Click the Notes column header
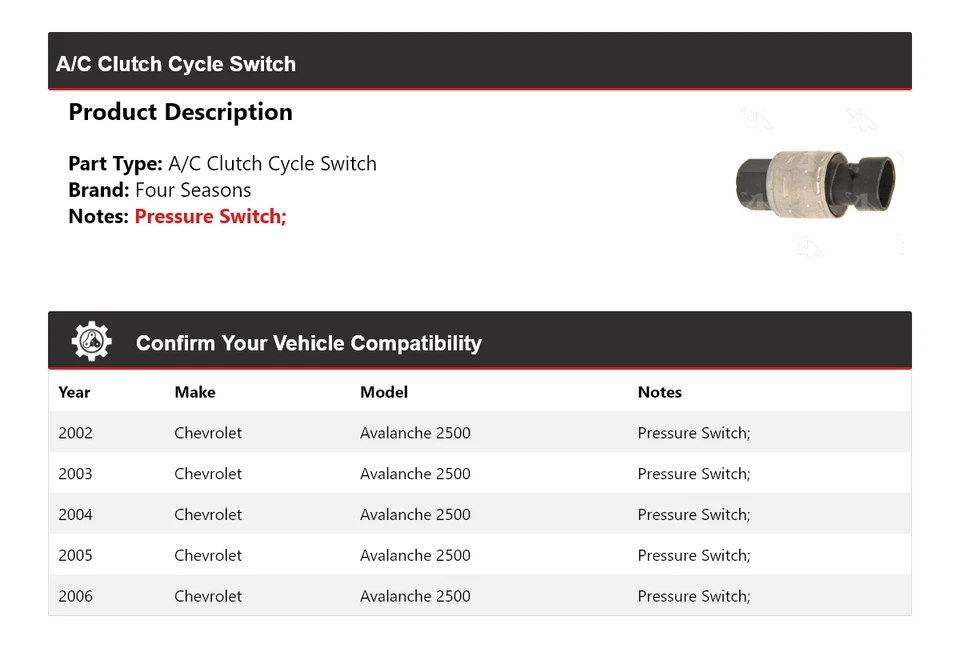 tap(660, 392)
